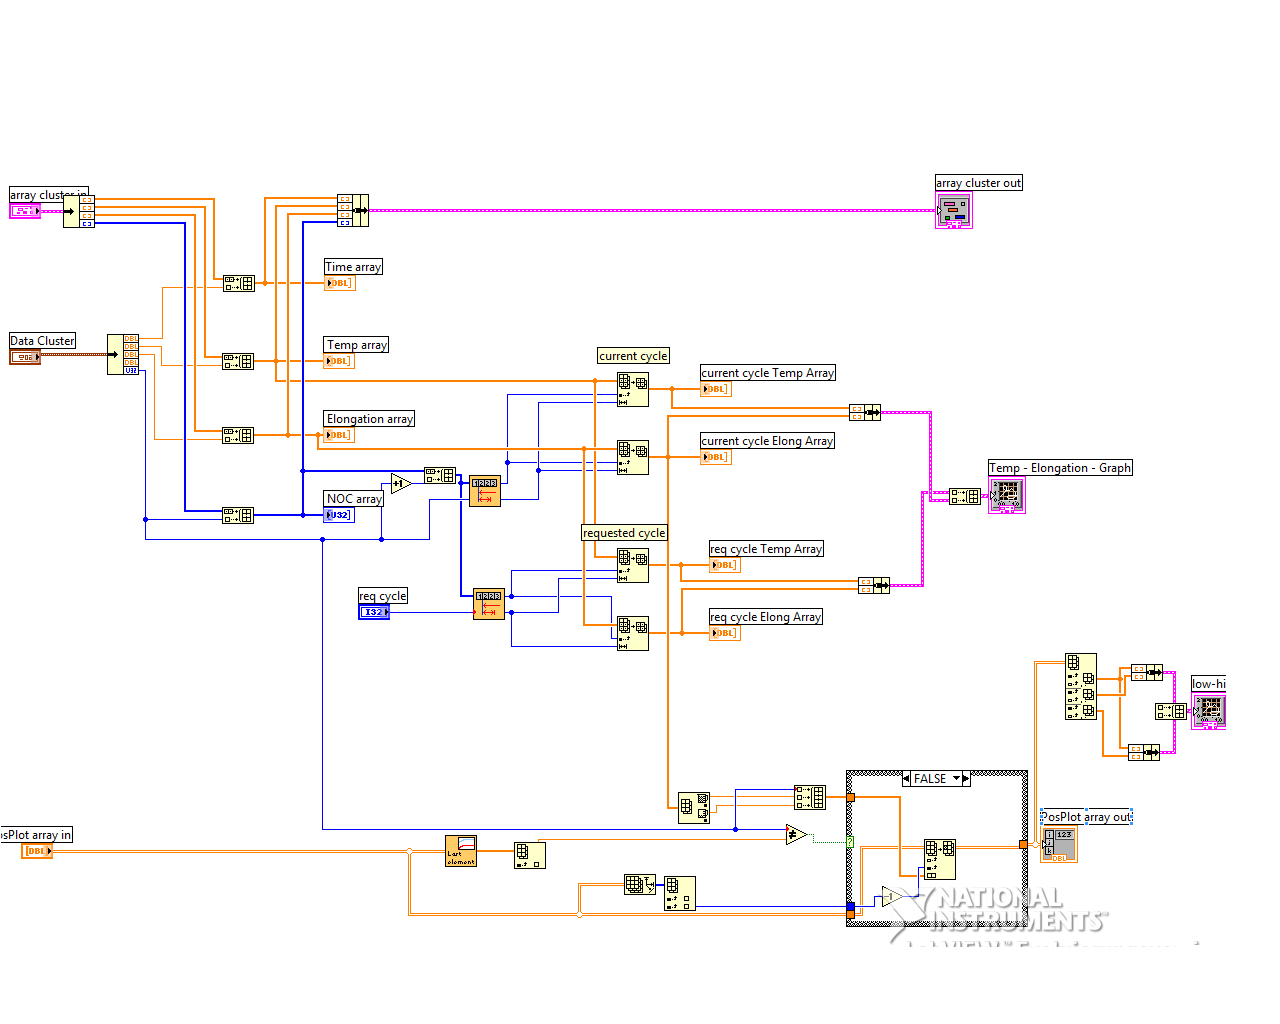Click the Data Cluster control terminal
This screenshot has width=1280, height=1024.
(25, 357)
